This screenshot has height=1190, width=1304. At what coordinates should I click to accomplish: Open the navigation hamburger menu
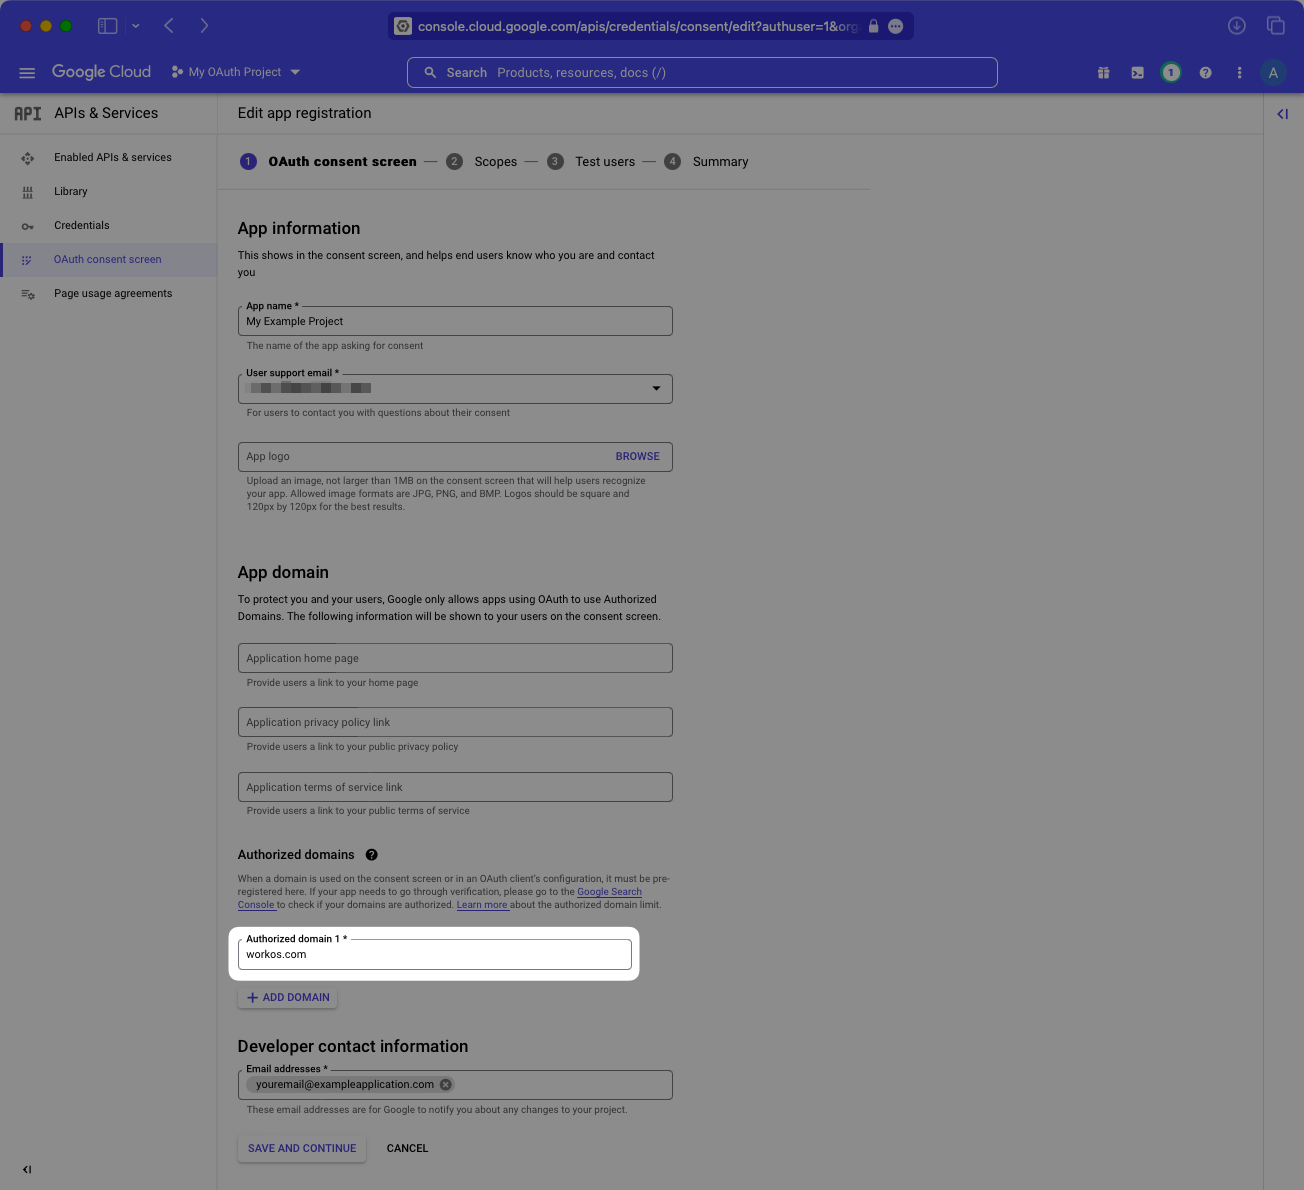click(27, 72)
